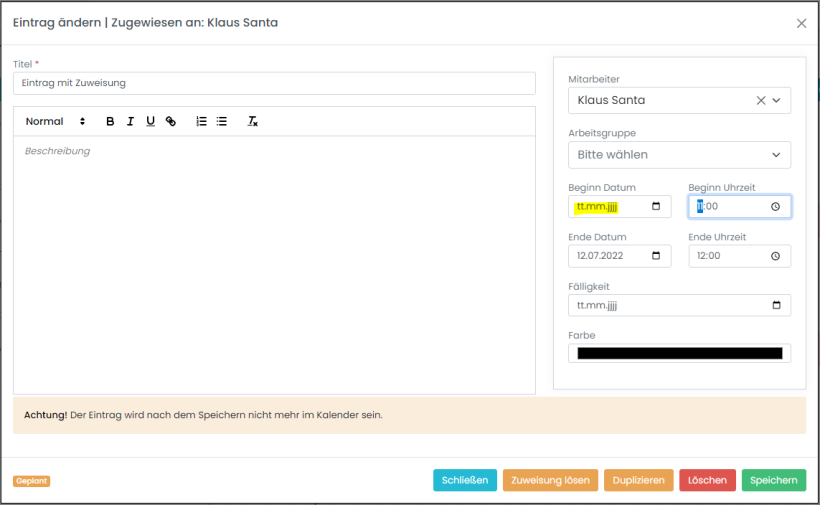Viewport: 820px width, 505px height.
Task: Clear the selected Mitarbeiter Klaus Santa
Action: click(760, 101)
